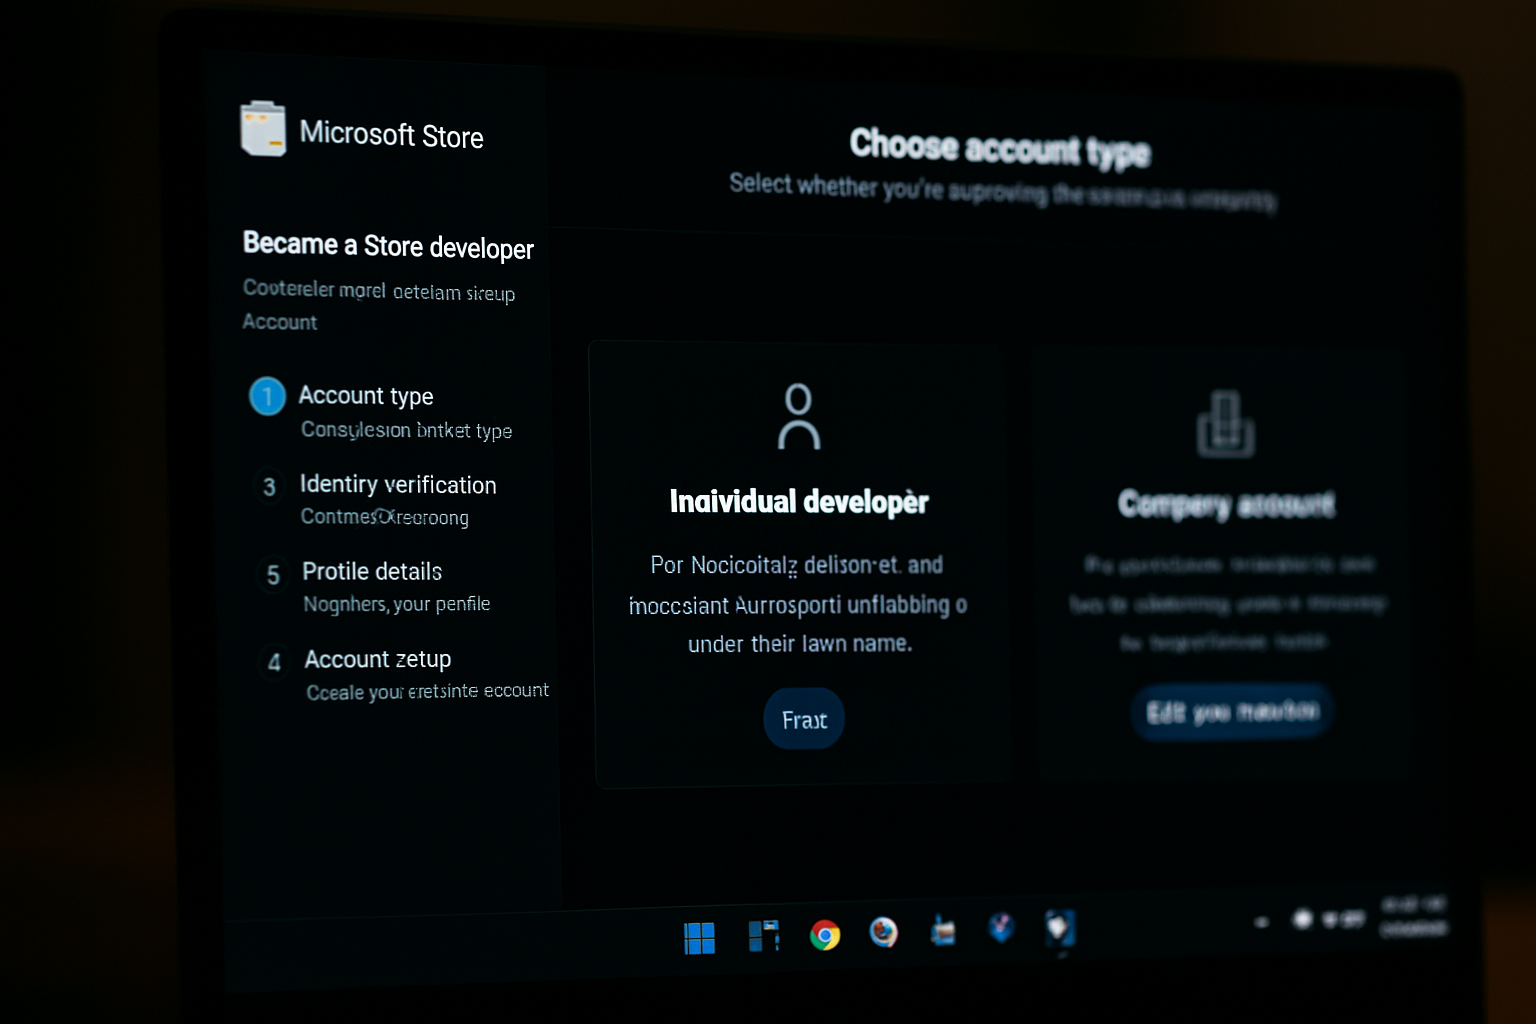Screen dimensions: 1536x1024
Task: Click 'Nognhers, your penfile' subtitle
Action: (x=397, y=604)
